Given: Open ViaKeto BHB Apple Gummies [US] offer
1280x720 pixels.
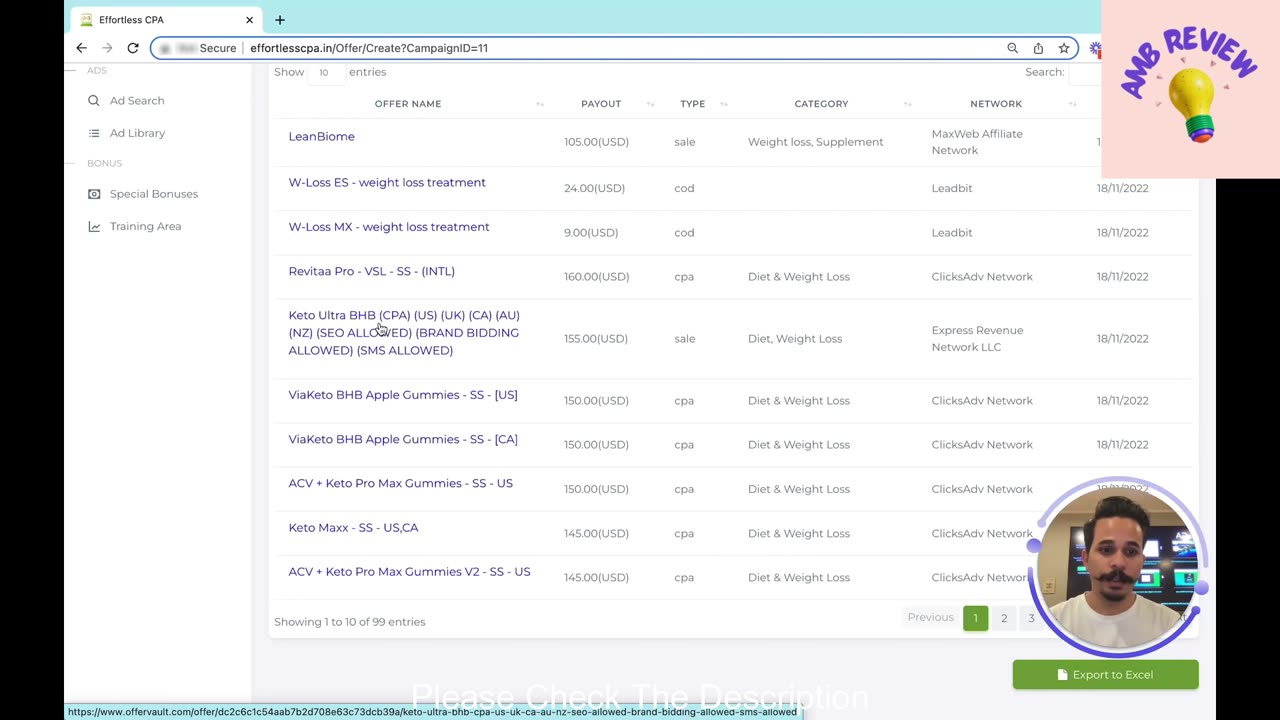Looking at the screenshot, I should tap(403, 395).
